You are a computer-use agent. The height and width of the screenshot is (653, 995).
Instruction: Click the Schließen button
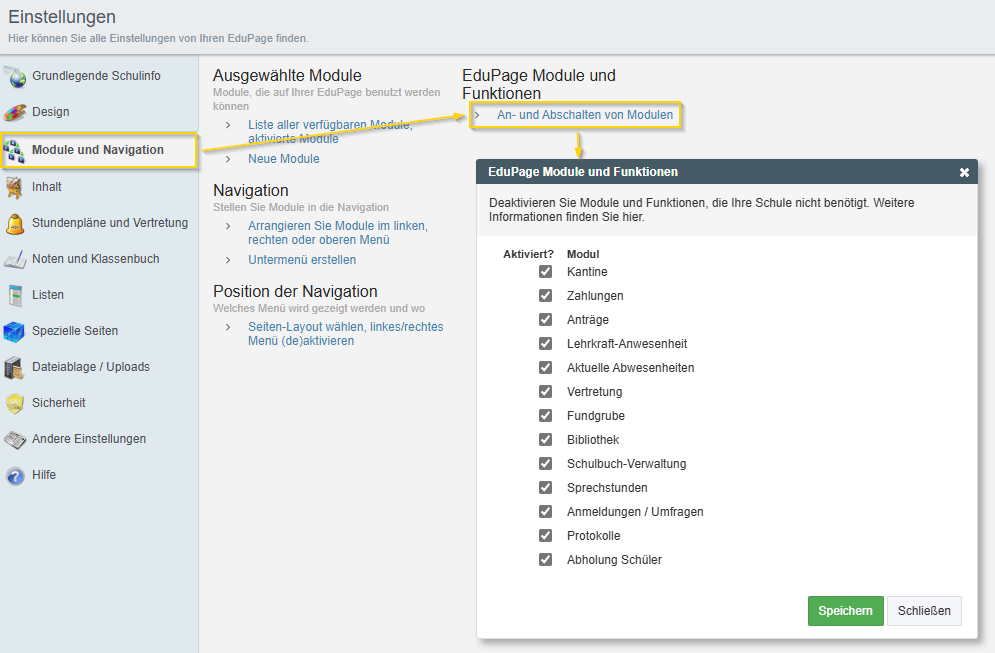(924, 611)
